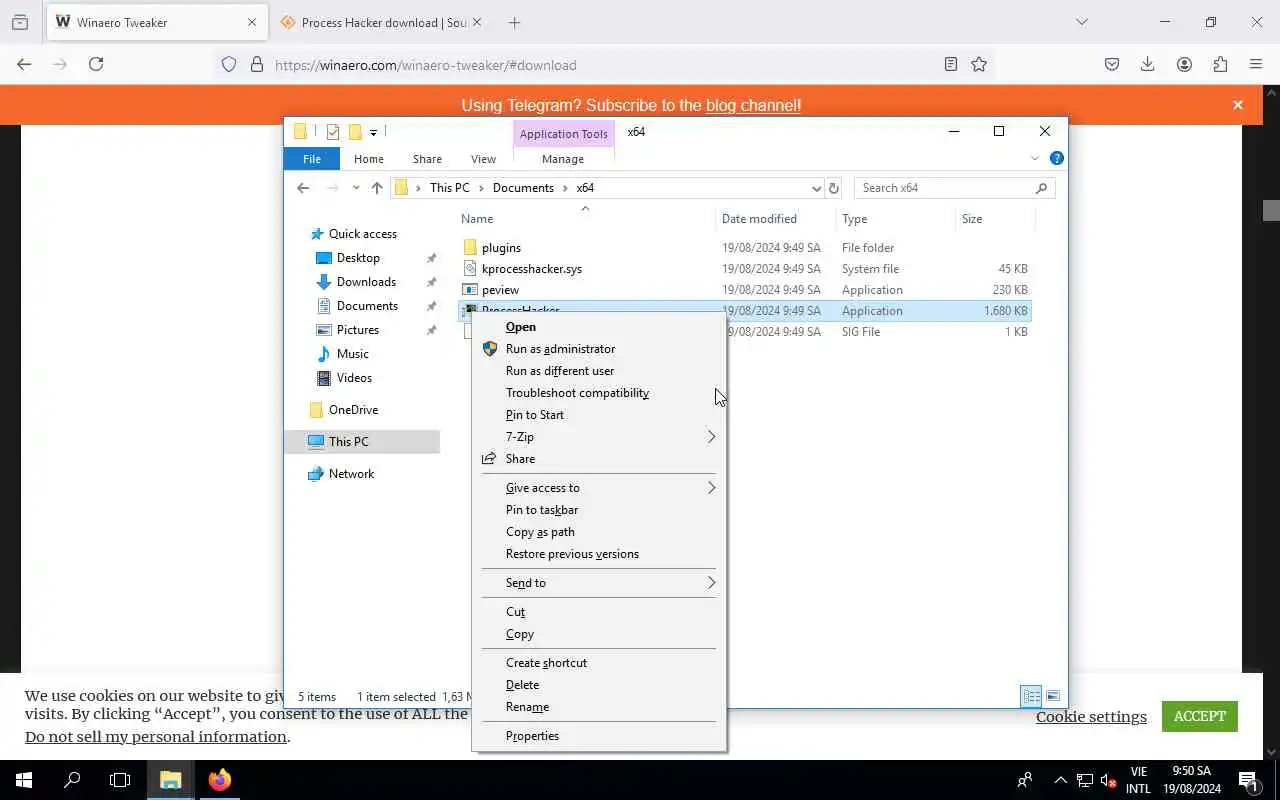The width and height of the screenshot is (1280, 800).
Task: Open Firefox downloads panel
Action: click(1148, 64)
